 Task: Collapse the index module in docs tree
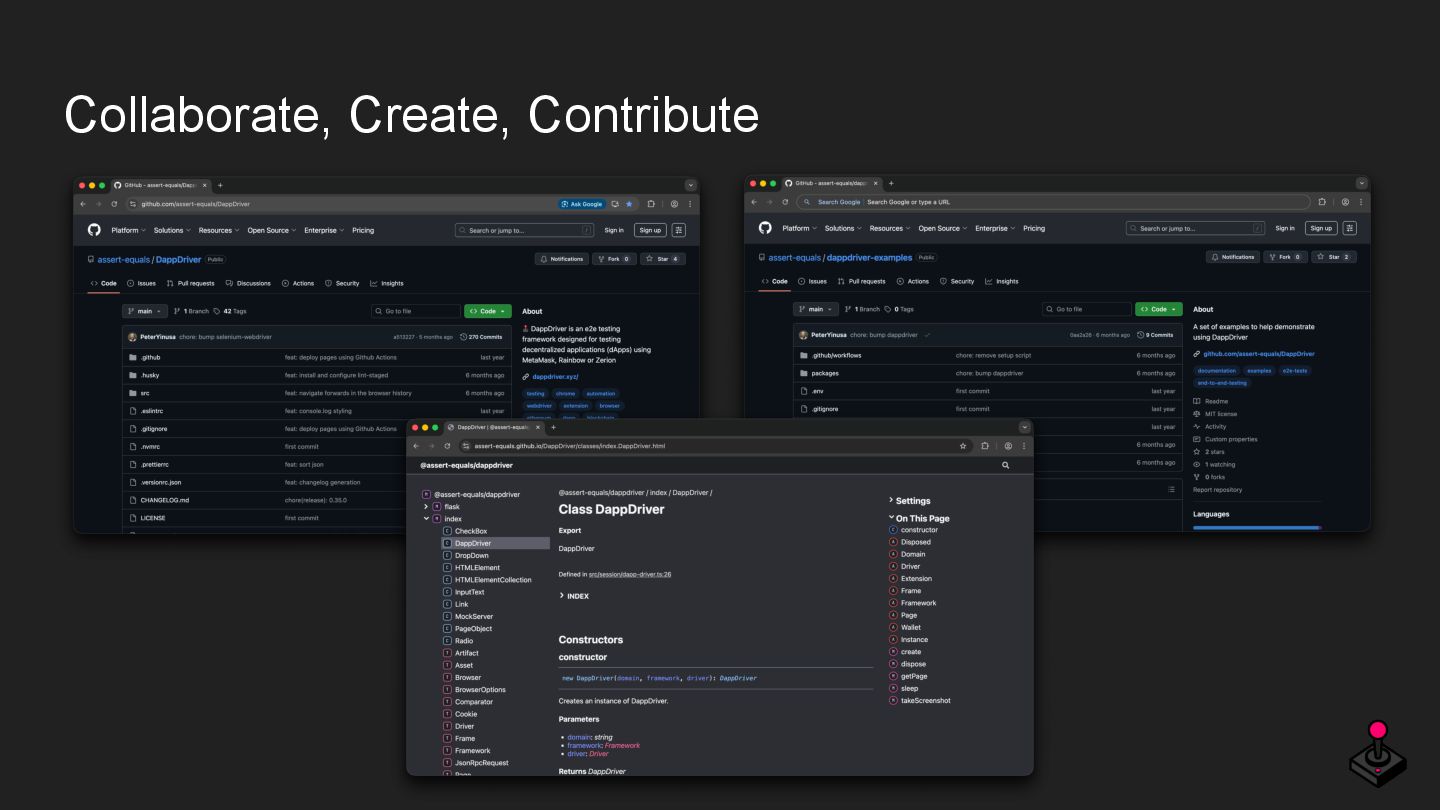(426, 519)
